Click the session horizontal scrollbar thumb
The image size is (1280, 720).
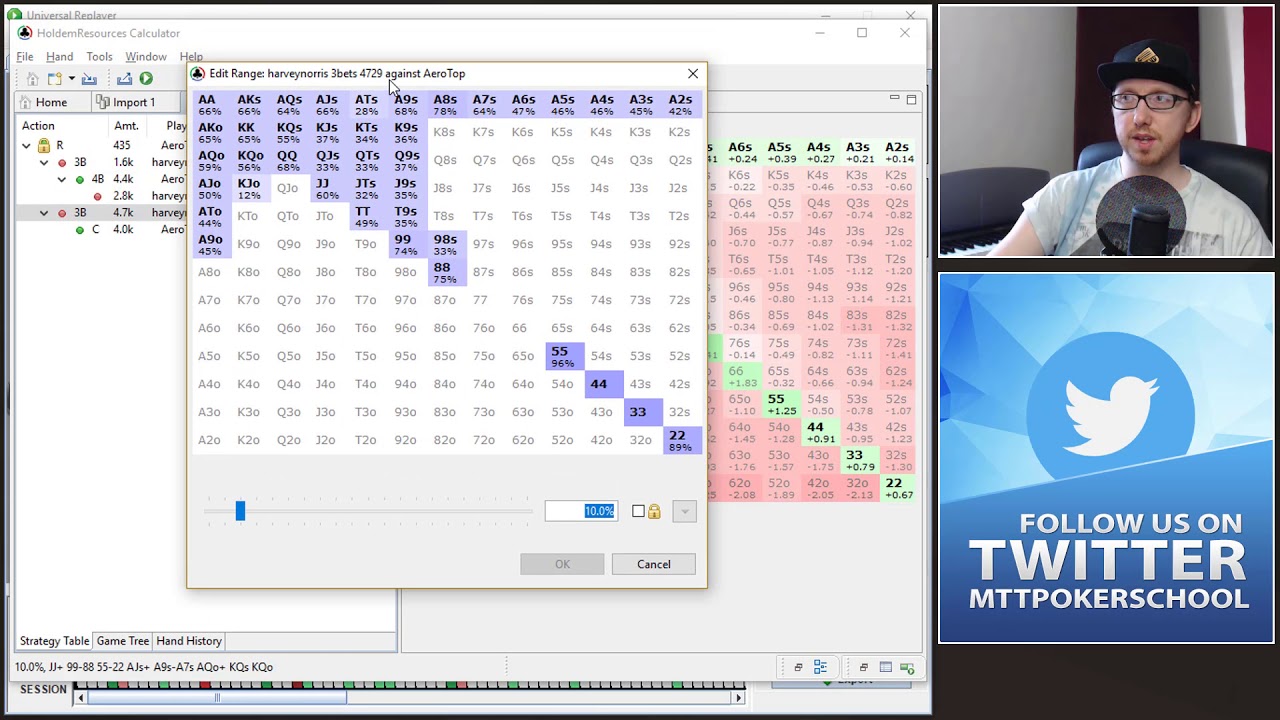tap(217, 698)
